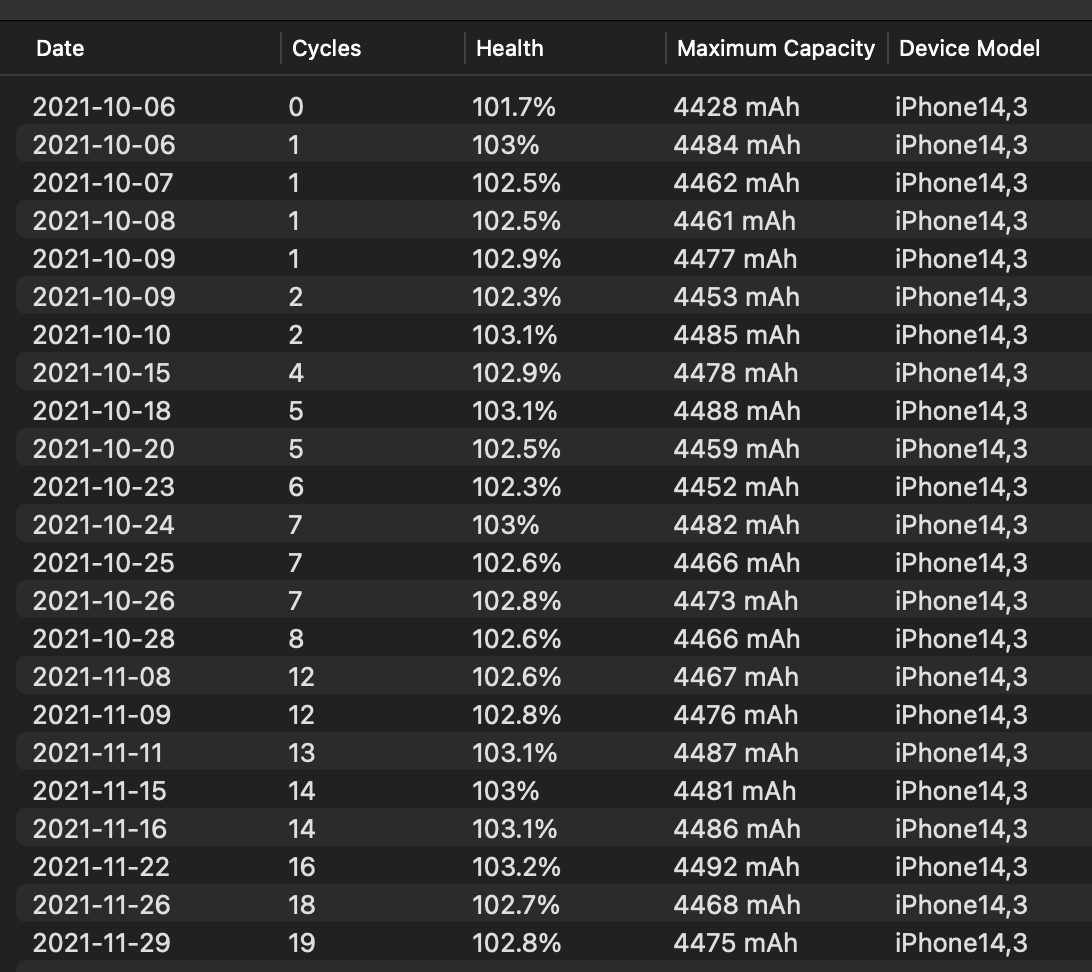Select the 103.2% health value

(516, 866)
